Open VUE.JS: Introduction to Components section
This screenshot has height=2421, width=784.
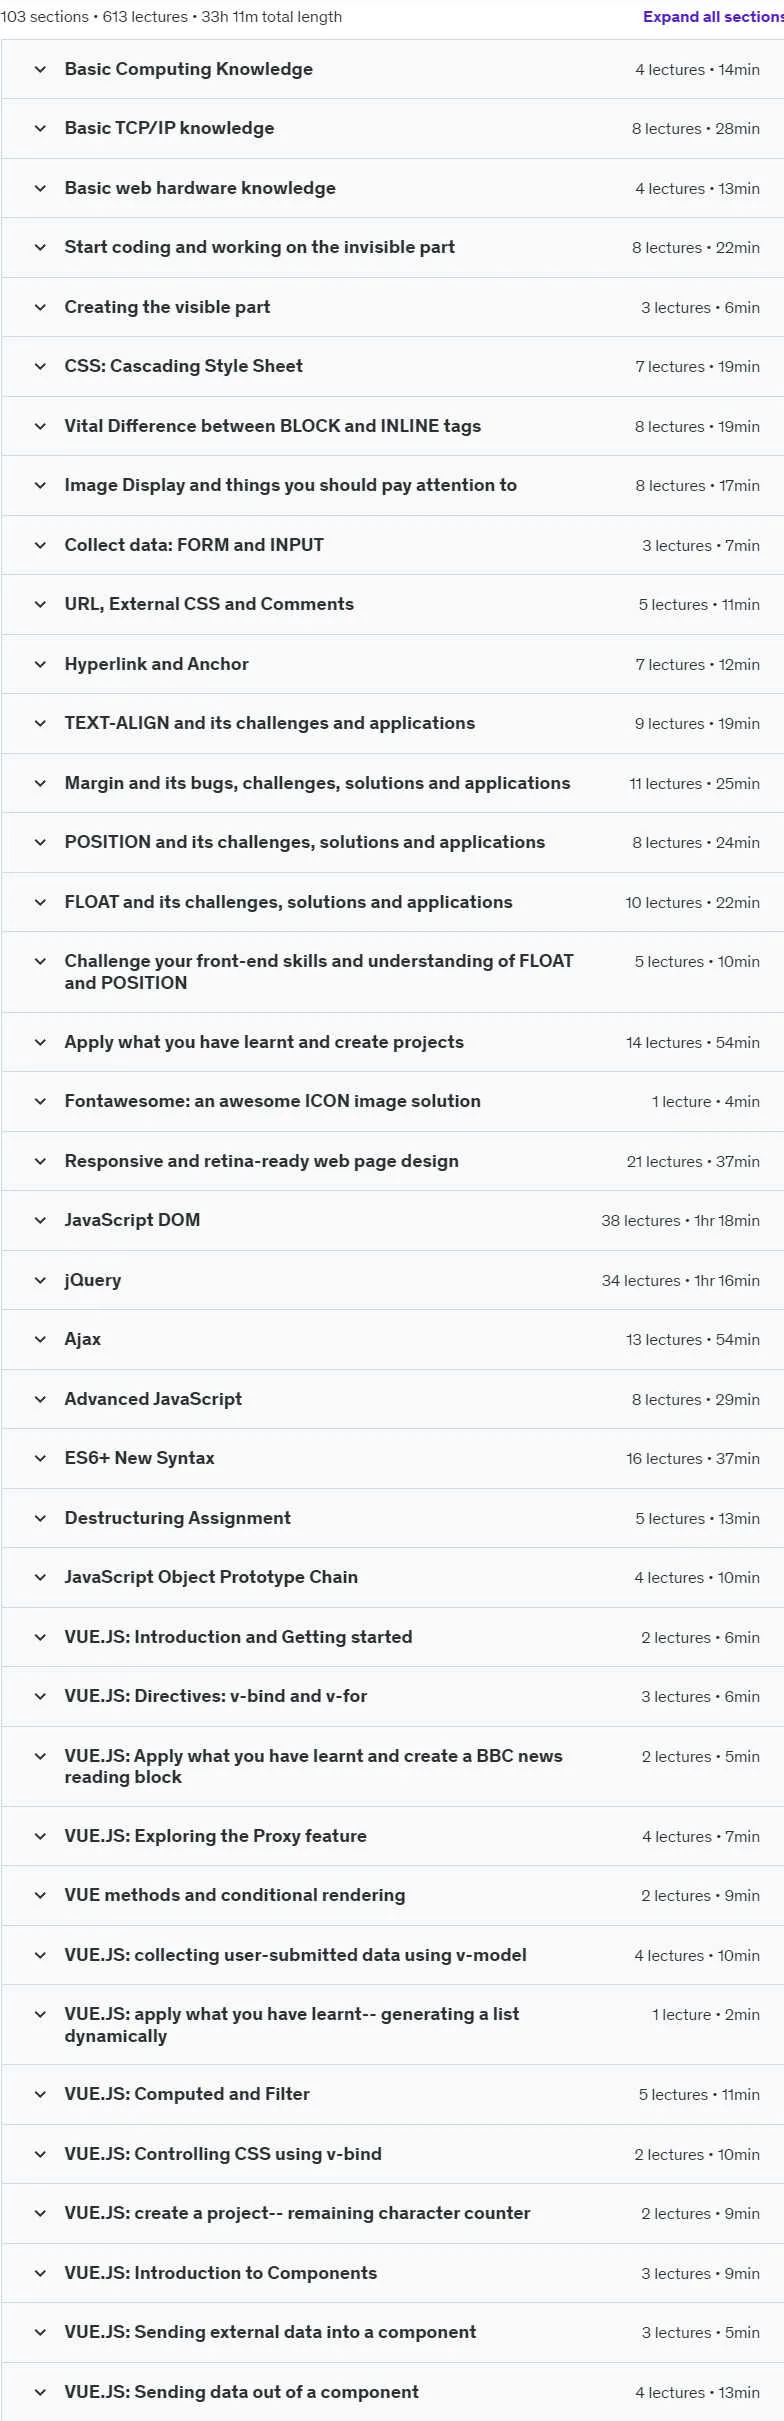point(221,2273)
